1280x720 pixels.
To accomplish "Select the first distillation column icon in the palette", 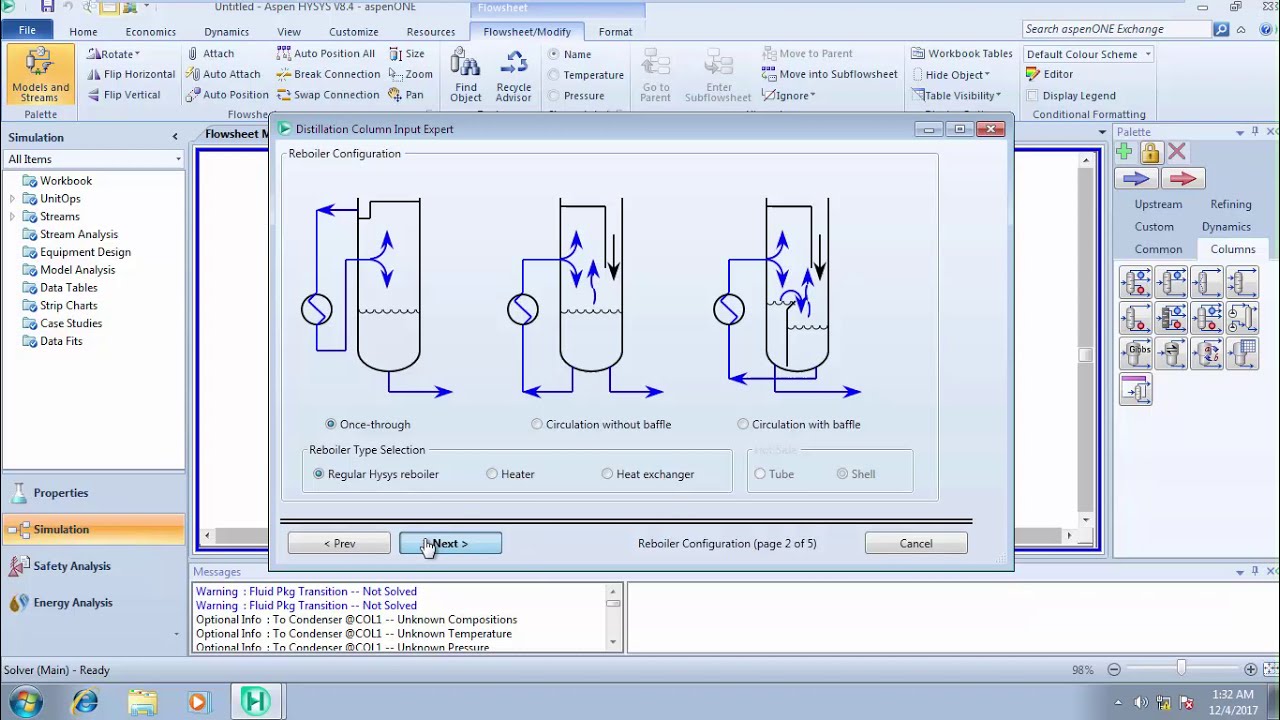I will [1137, 283].
